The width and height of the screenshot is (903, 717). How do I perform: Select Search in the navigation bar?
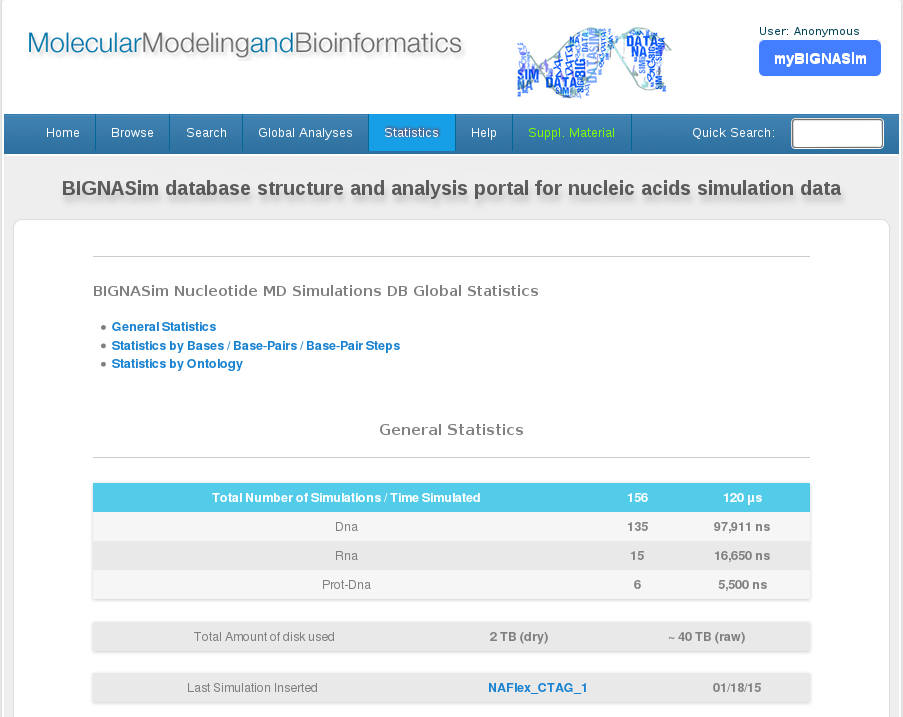pos(206,133)
